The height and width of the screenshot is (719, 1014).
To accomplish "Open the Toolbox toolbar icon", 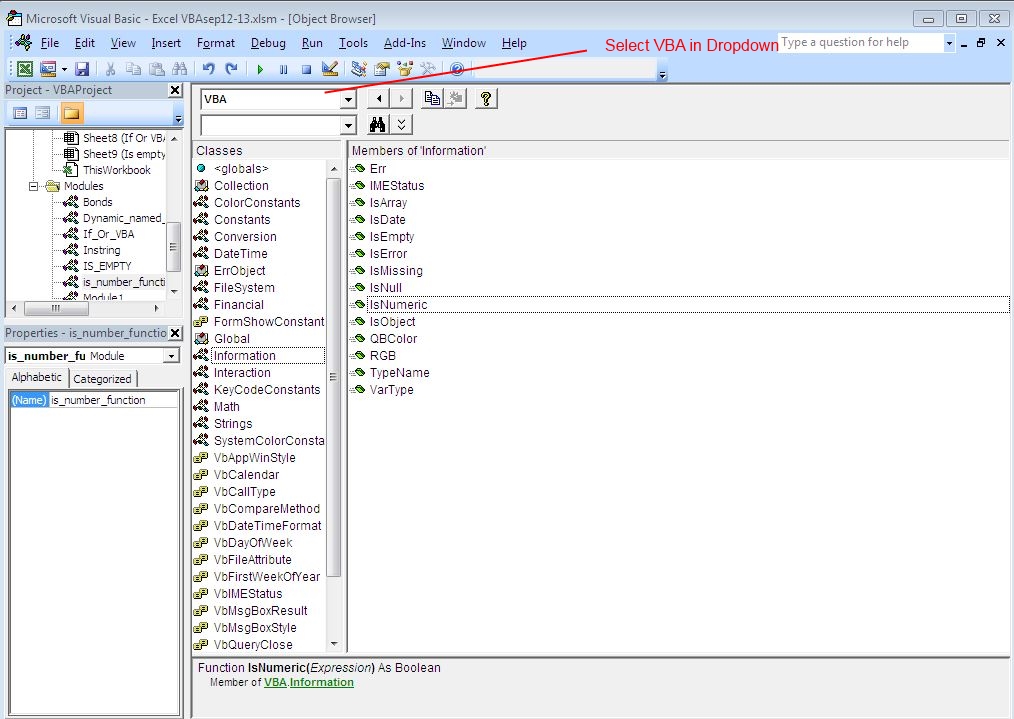I will point(427,69).
